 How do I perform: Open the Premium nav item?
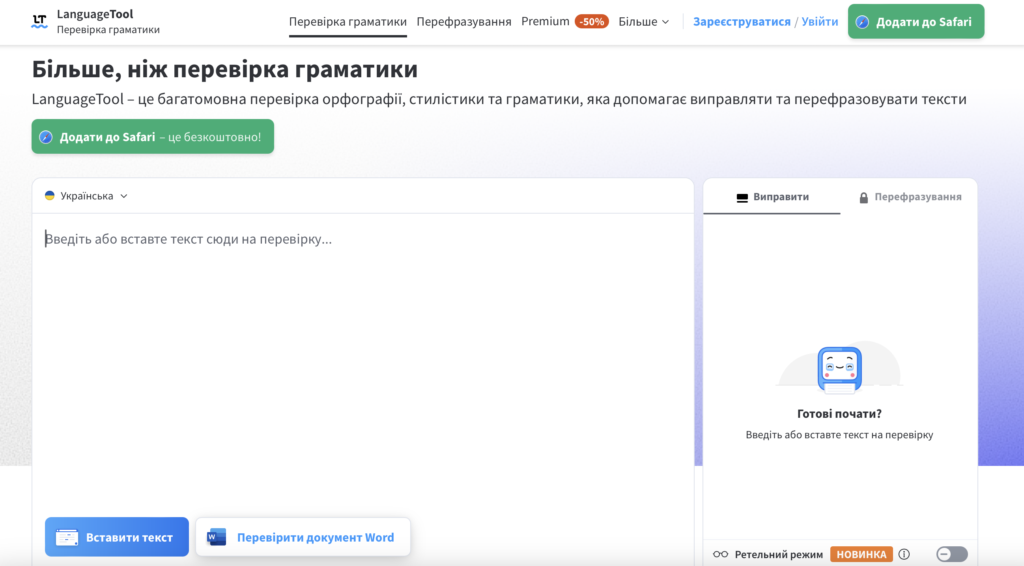click(x=545, y=22)
